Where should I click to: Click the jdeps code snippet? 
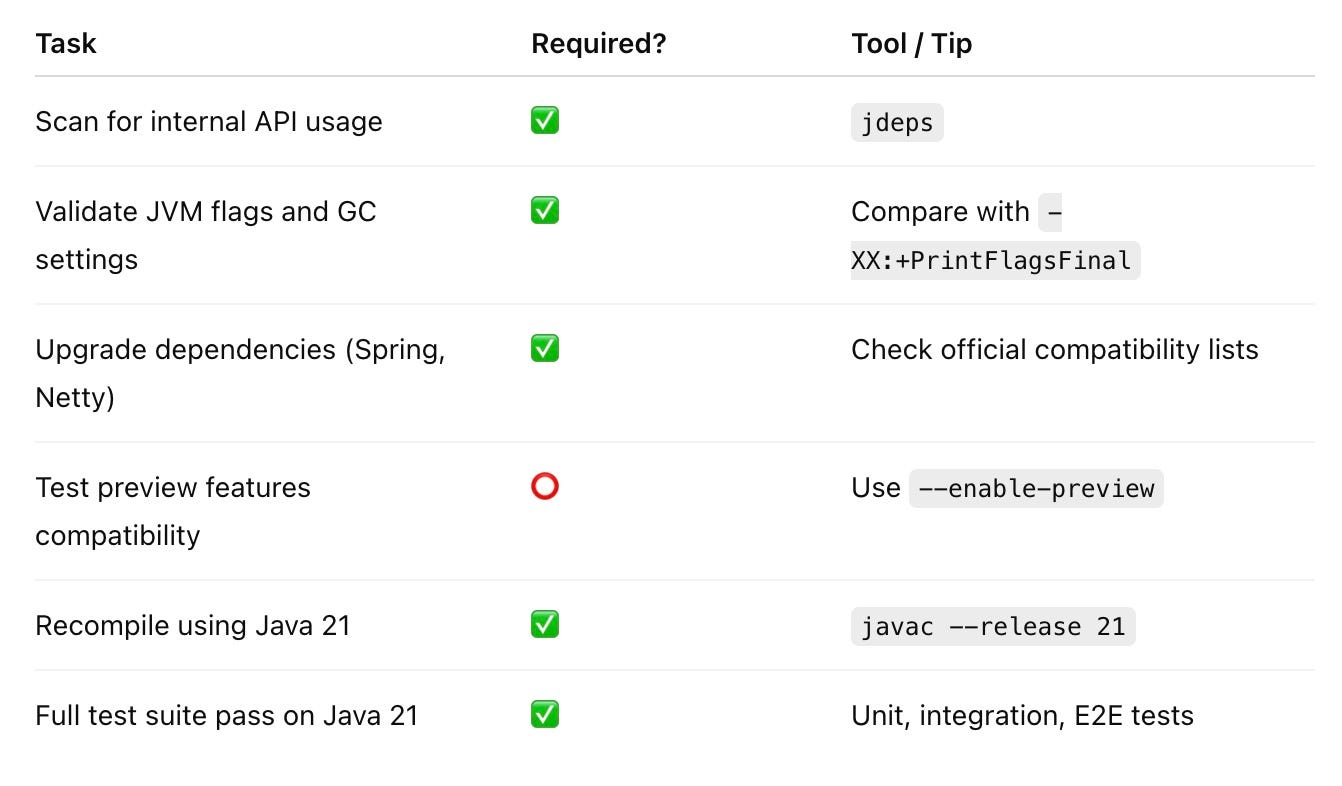(x=897, y=123)
